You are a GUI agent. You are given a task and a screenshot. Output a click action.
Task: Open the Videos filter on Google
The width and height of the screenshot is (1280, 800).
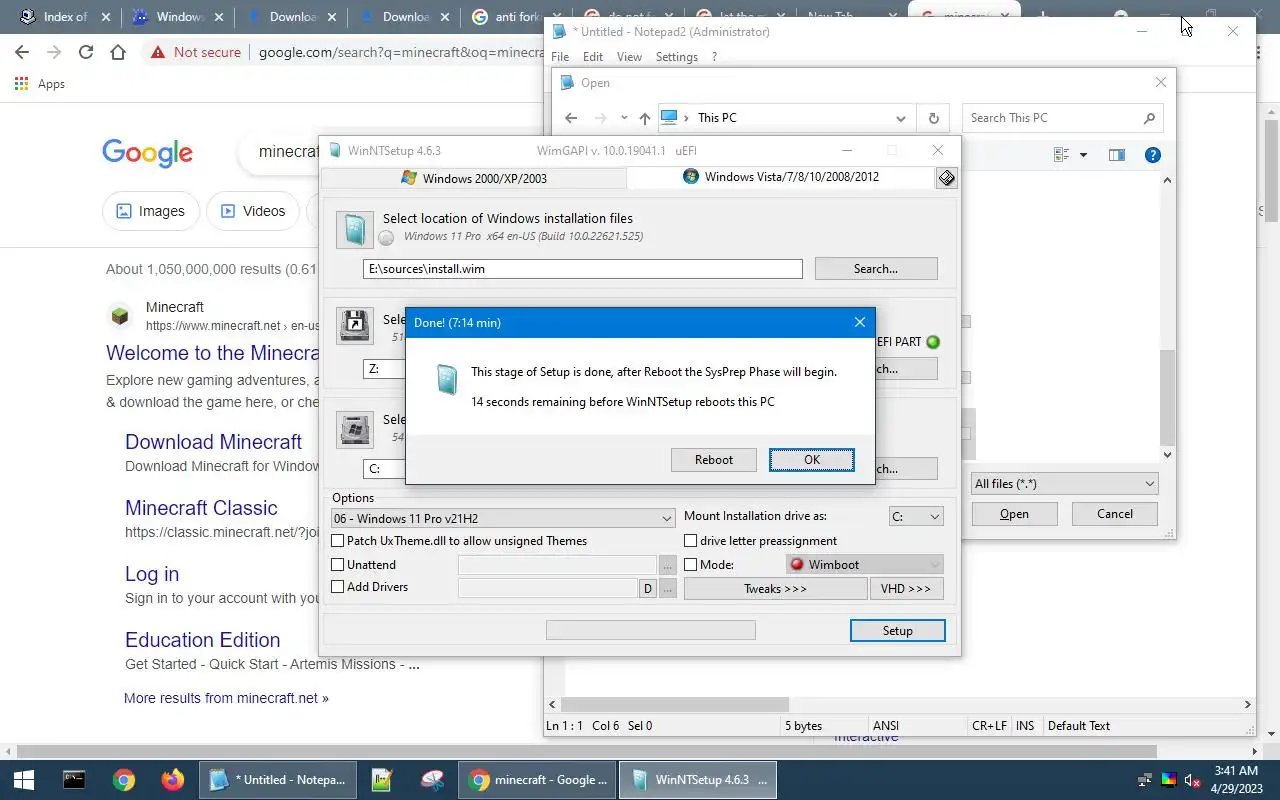coord(253,211)
